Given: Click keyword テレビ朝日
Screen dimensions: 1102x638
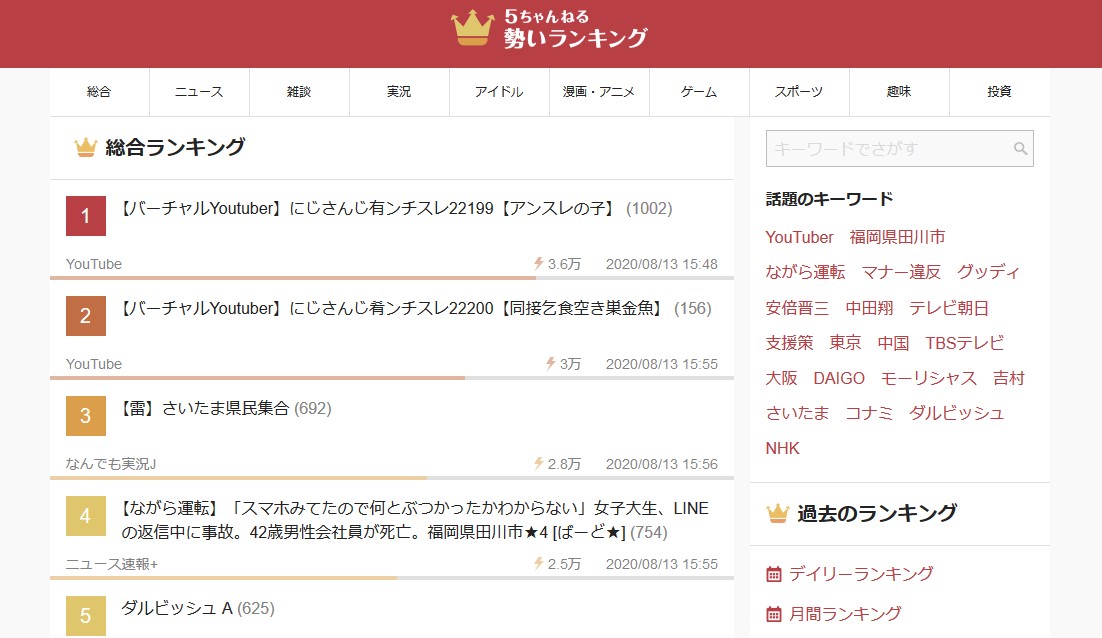Looking at the screenshot, I should (x=949, y=308).
